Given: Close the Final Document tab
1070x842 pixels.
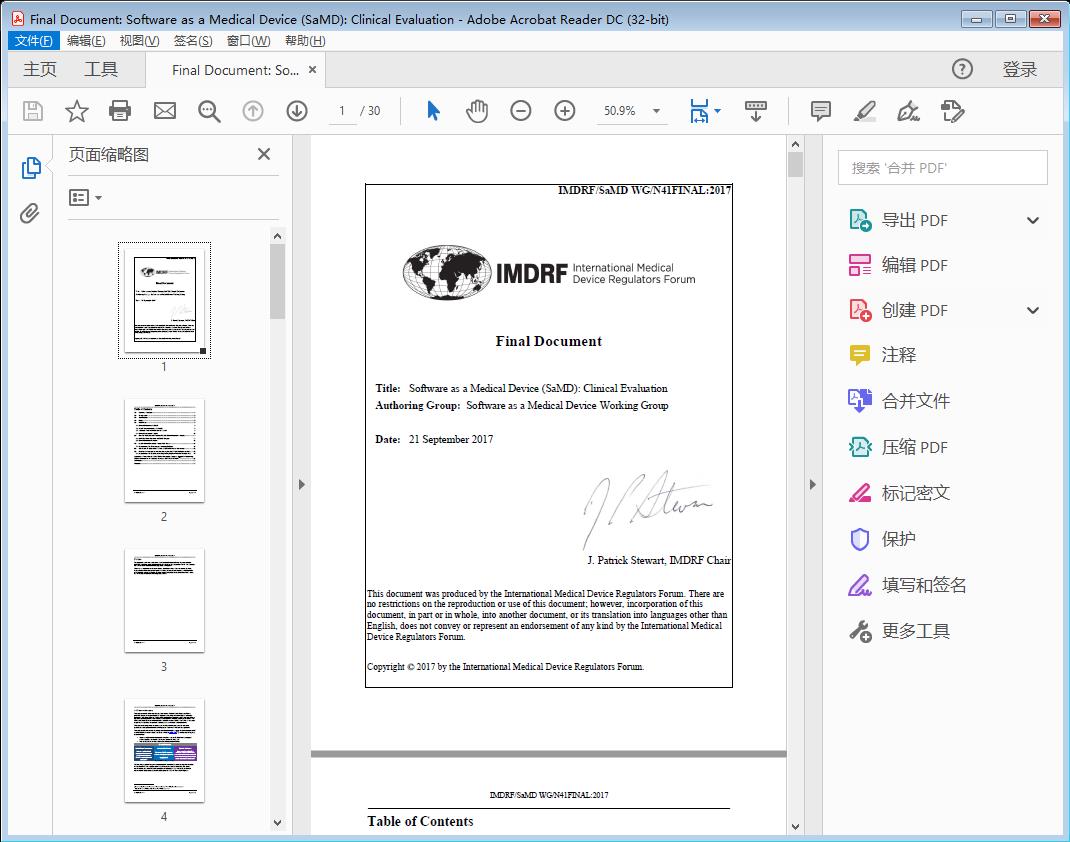Looking at the screenshot, I should [x=313, y=70].
